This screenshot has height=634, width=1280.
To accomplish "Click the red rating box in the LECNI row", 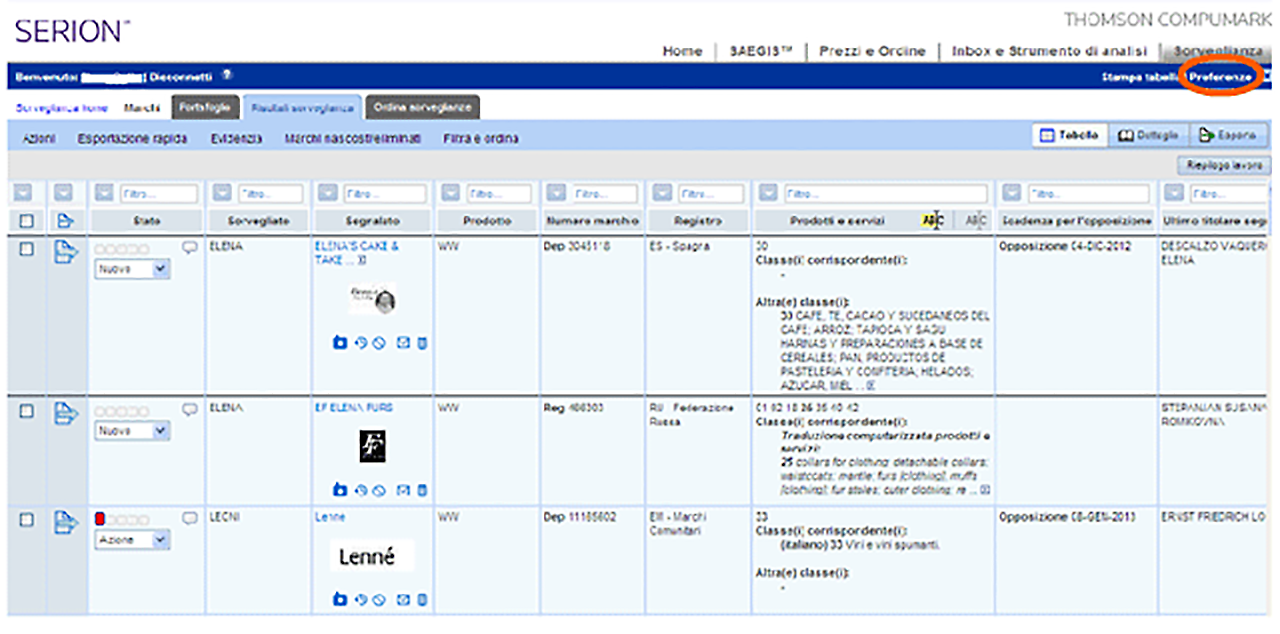I will click(100, 519).
